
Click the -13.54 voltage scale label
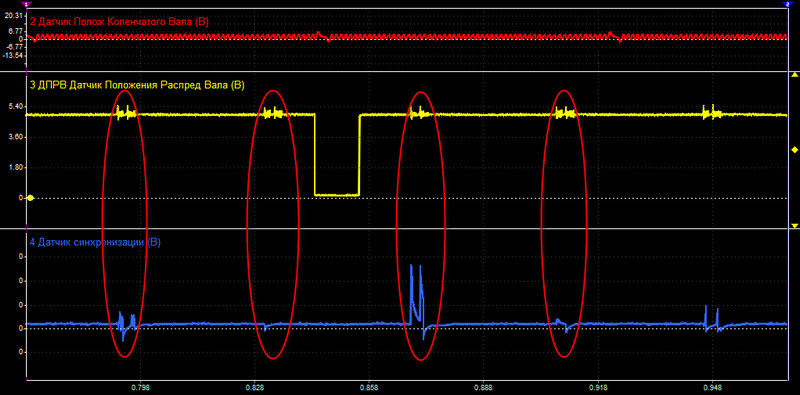[12, 55]
